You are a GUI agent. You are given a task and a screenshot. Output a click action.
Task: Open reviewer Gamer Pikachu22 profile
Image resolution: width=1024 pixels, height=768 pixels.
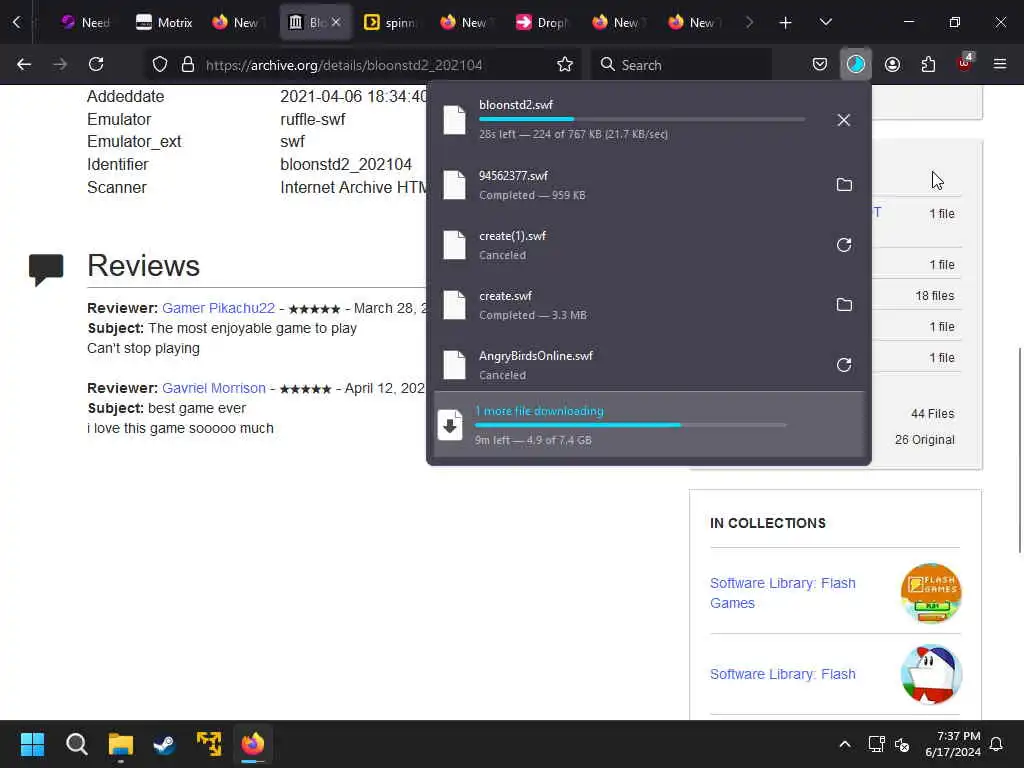(218, 308)
